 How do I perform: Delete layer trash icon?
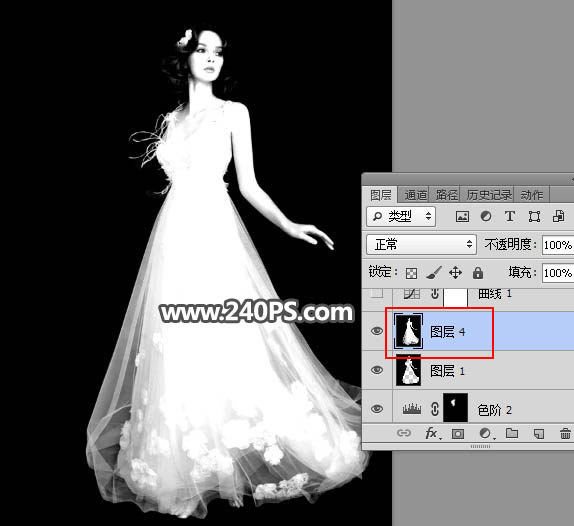click(x=566, y=434)
